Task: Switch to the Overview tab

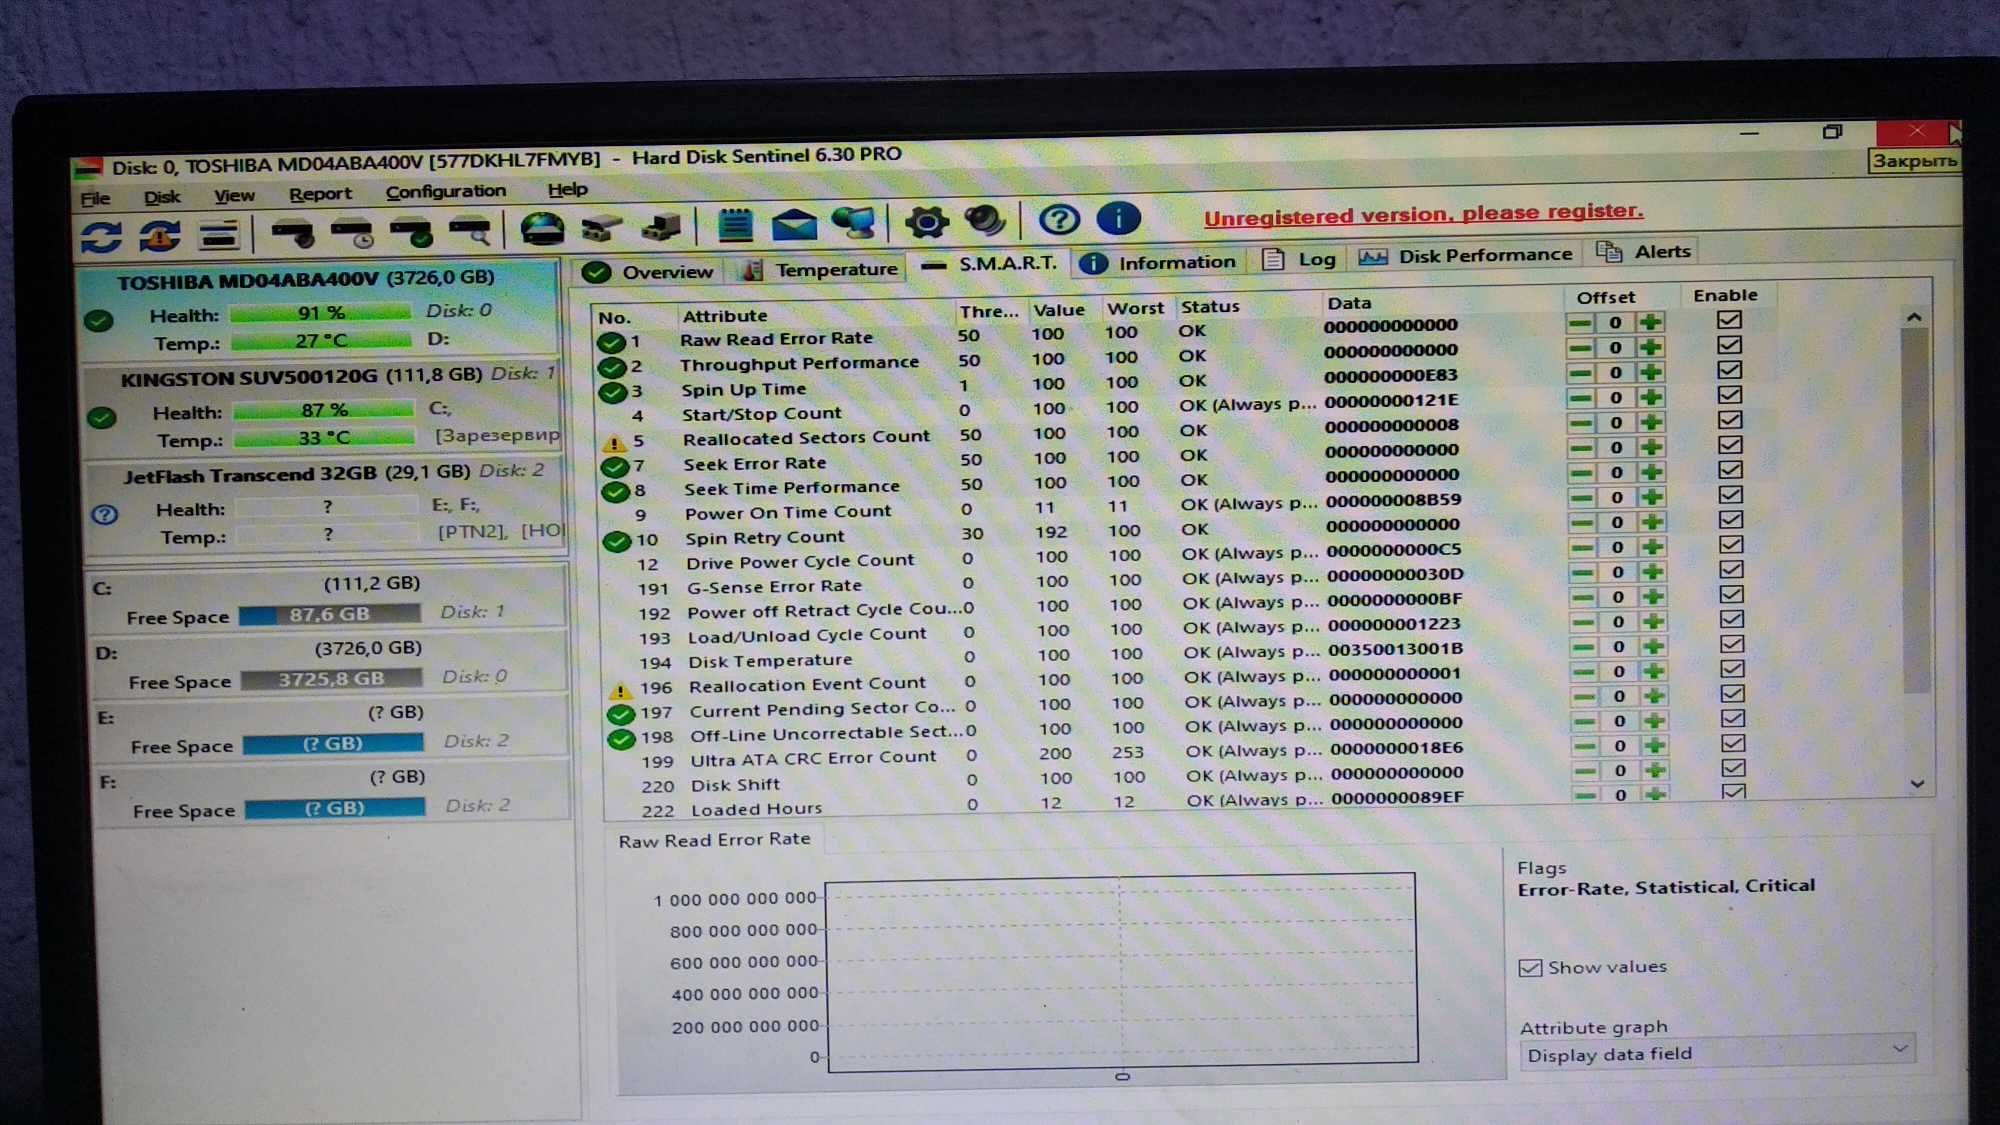Action: tap(648, 272)
